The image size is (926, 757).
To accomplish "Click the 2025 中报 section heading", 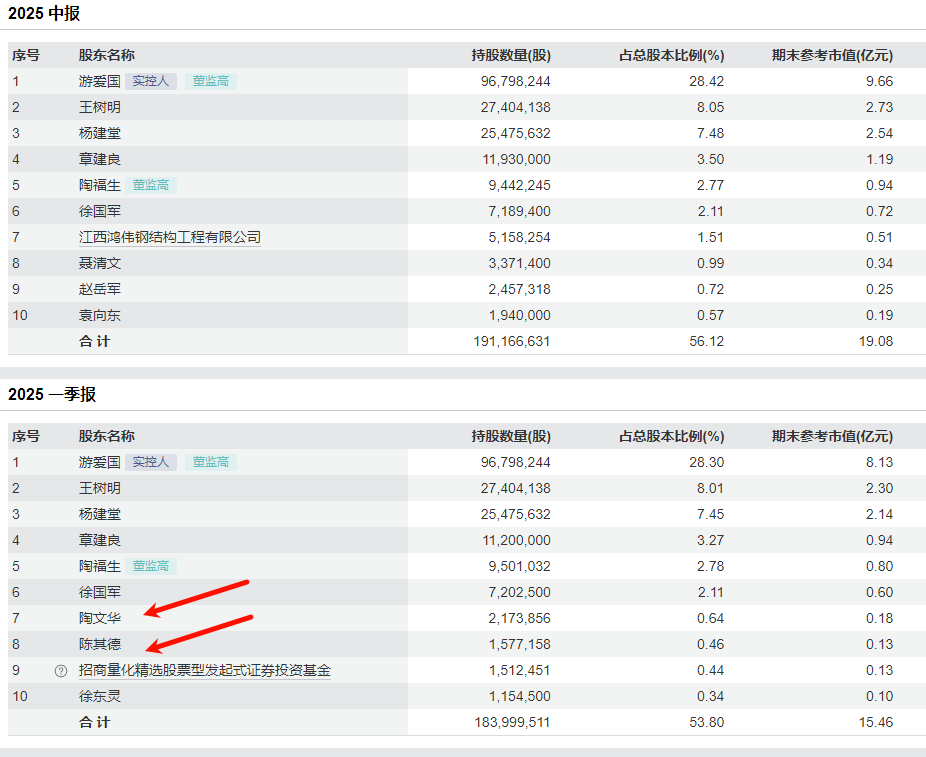I will point(44,14).
